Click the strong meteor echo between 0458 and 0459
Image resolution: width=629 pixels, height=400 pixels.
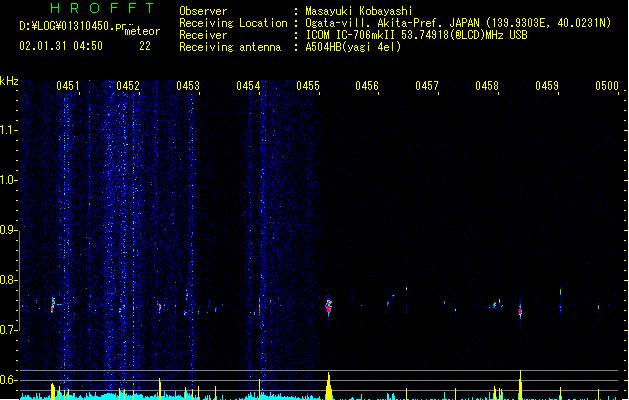520,311
